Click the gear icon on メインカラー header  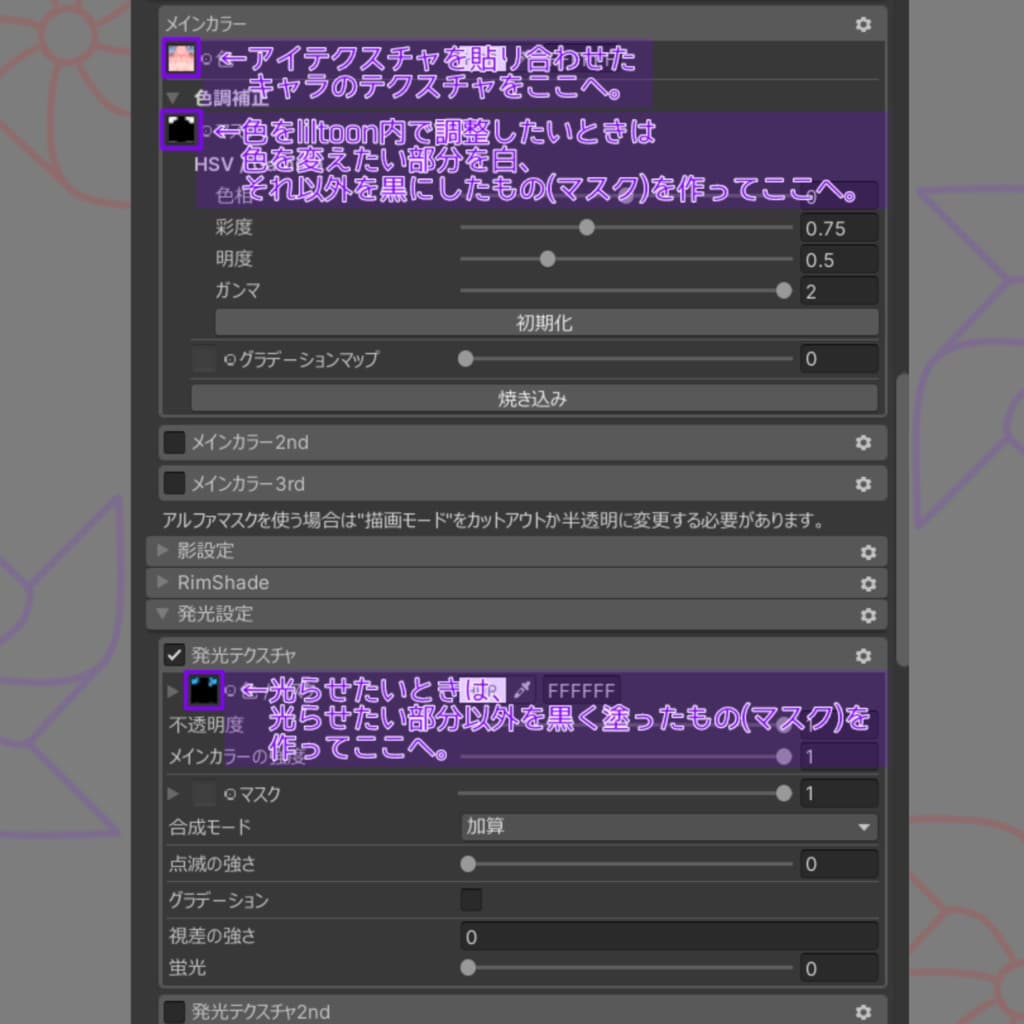(863, 23)
